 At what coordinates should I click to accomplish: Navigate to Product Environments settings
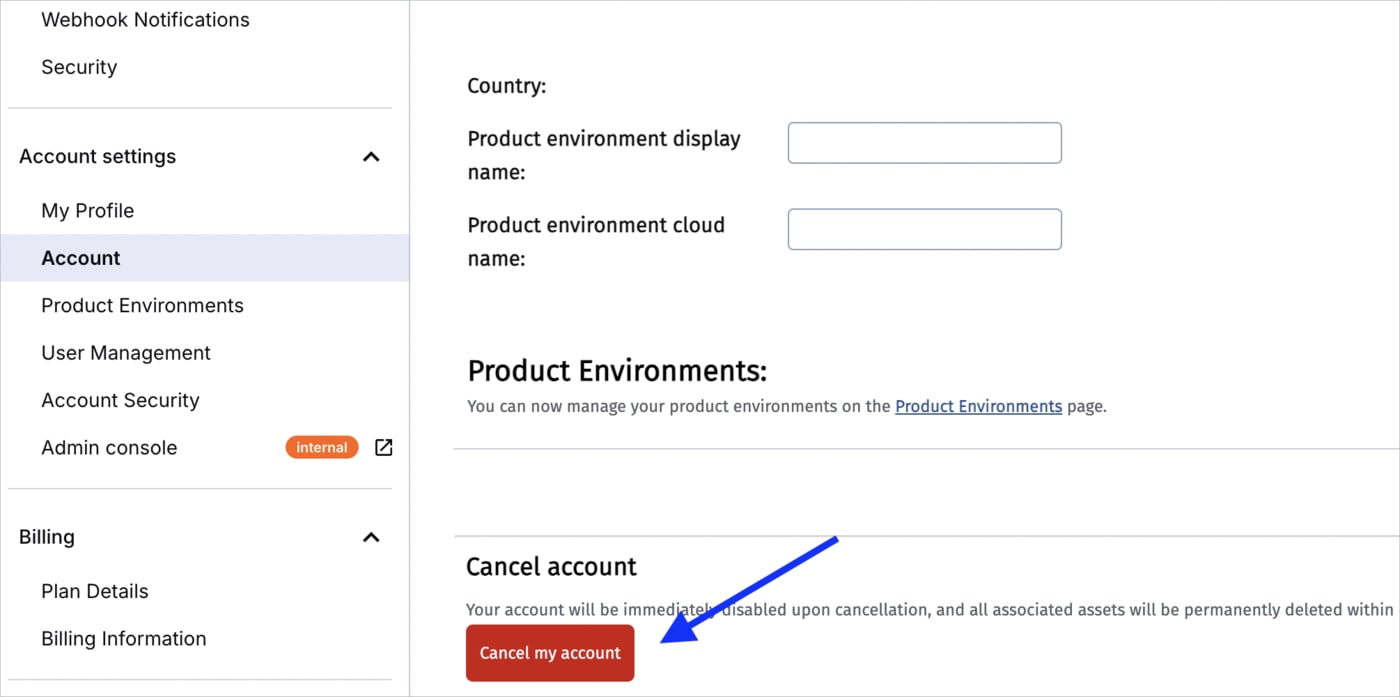pyautogui.click(x=142, y=305)
